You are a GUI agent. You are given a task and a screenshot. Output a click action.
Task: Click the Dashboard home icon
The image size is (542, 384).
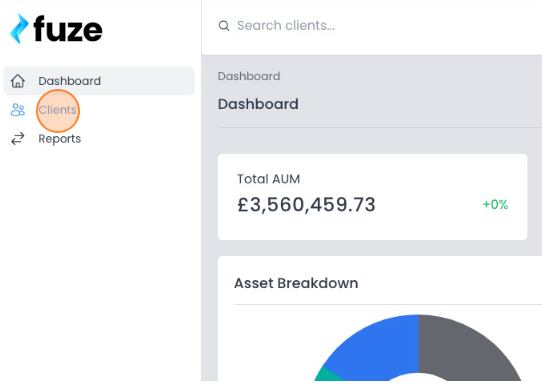18,81
